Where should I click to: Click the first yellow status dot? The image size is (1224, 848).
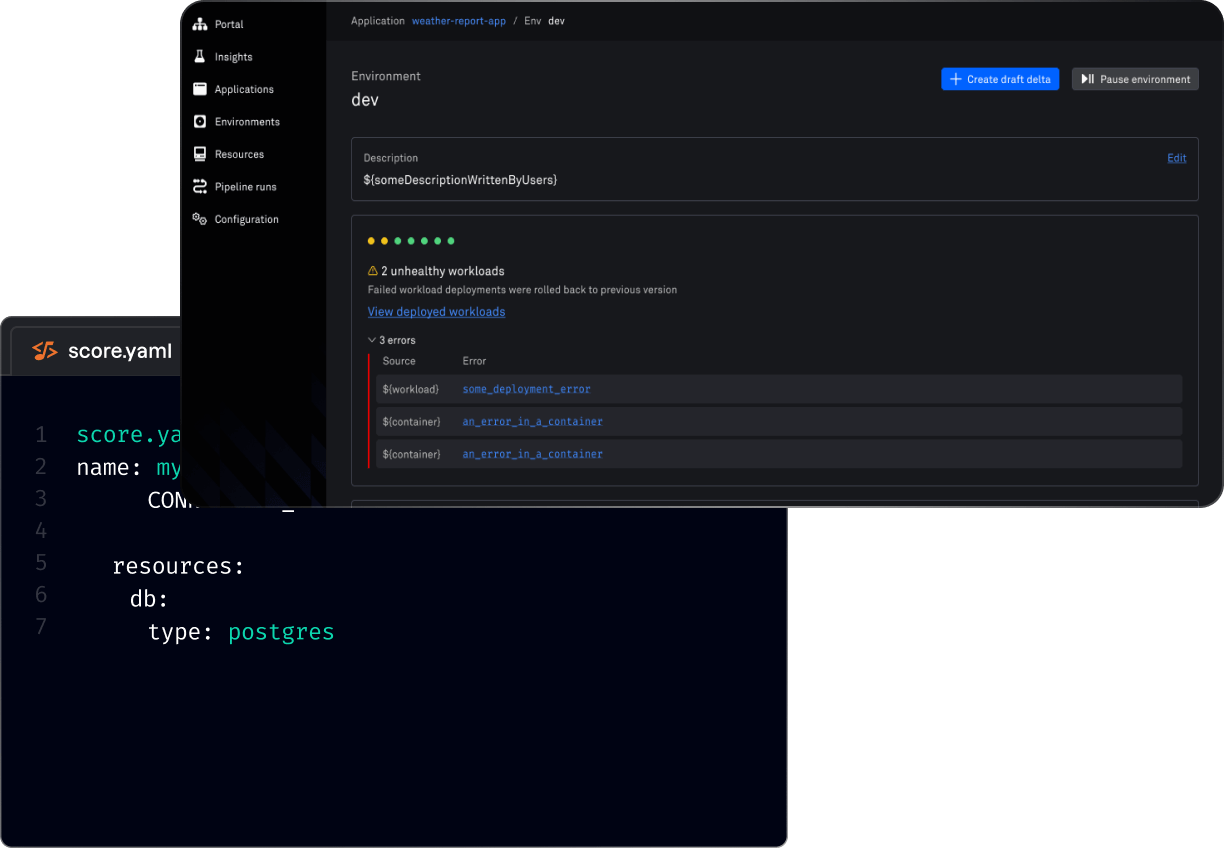370,241
